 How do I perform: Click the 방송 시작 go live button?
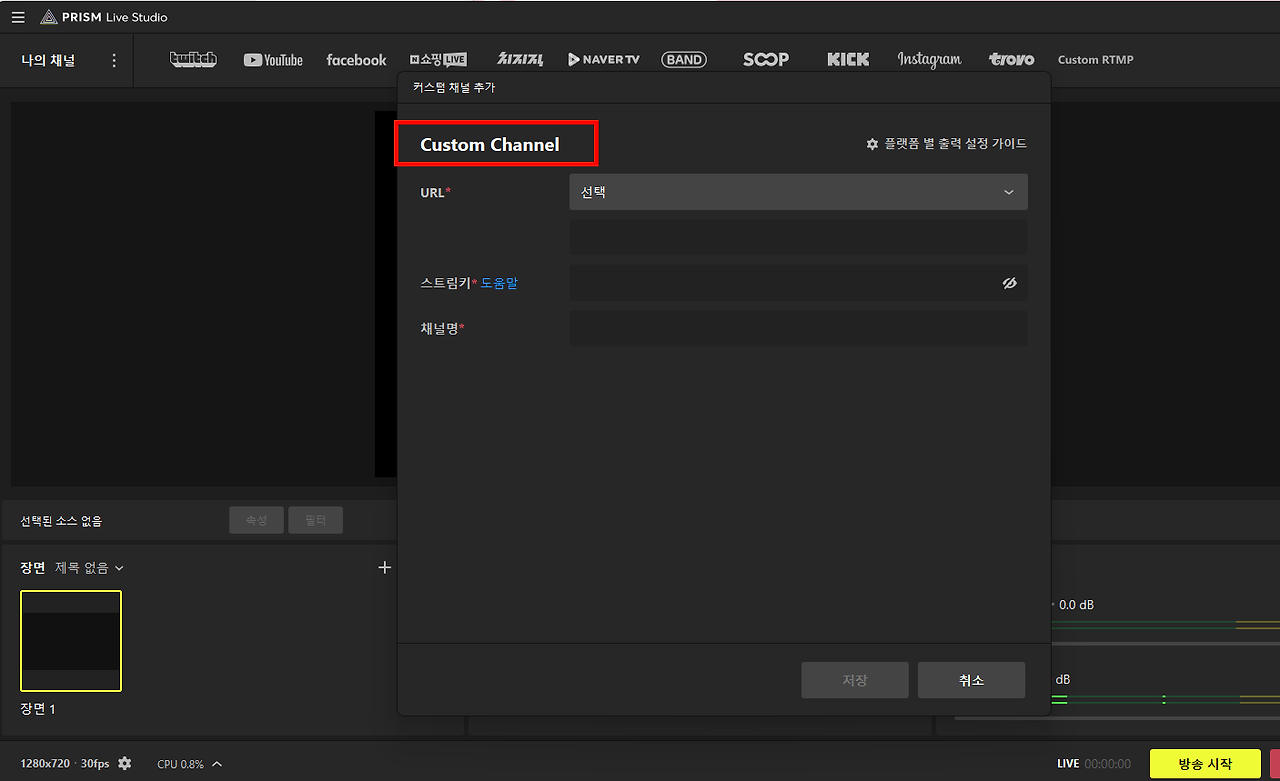[x=1205, y=764]
